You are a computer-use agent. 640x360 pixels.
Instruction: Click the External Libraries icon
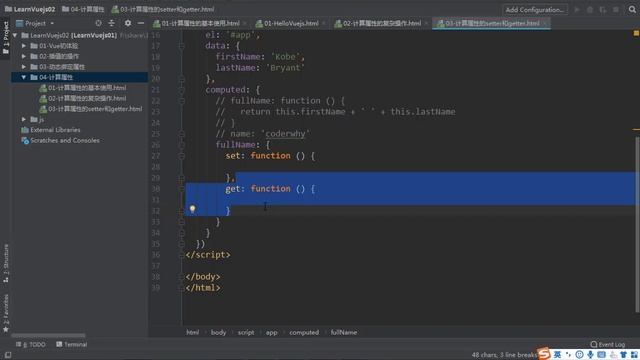(x=25, y=130)
